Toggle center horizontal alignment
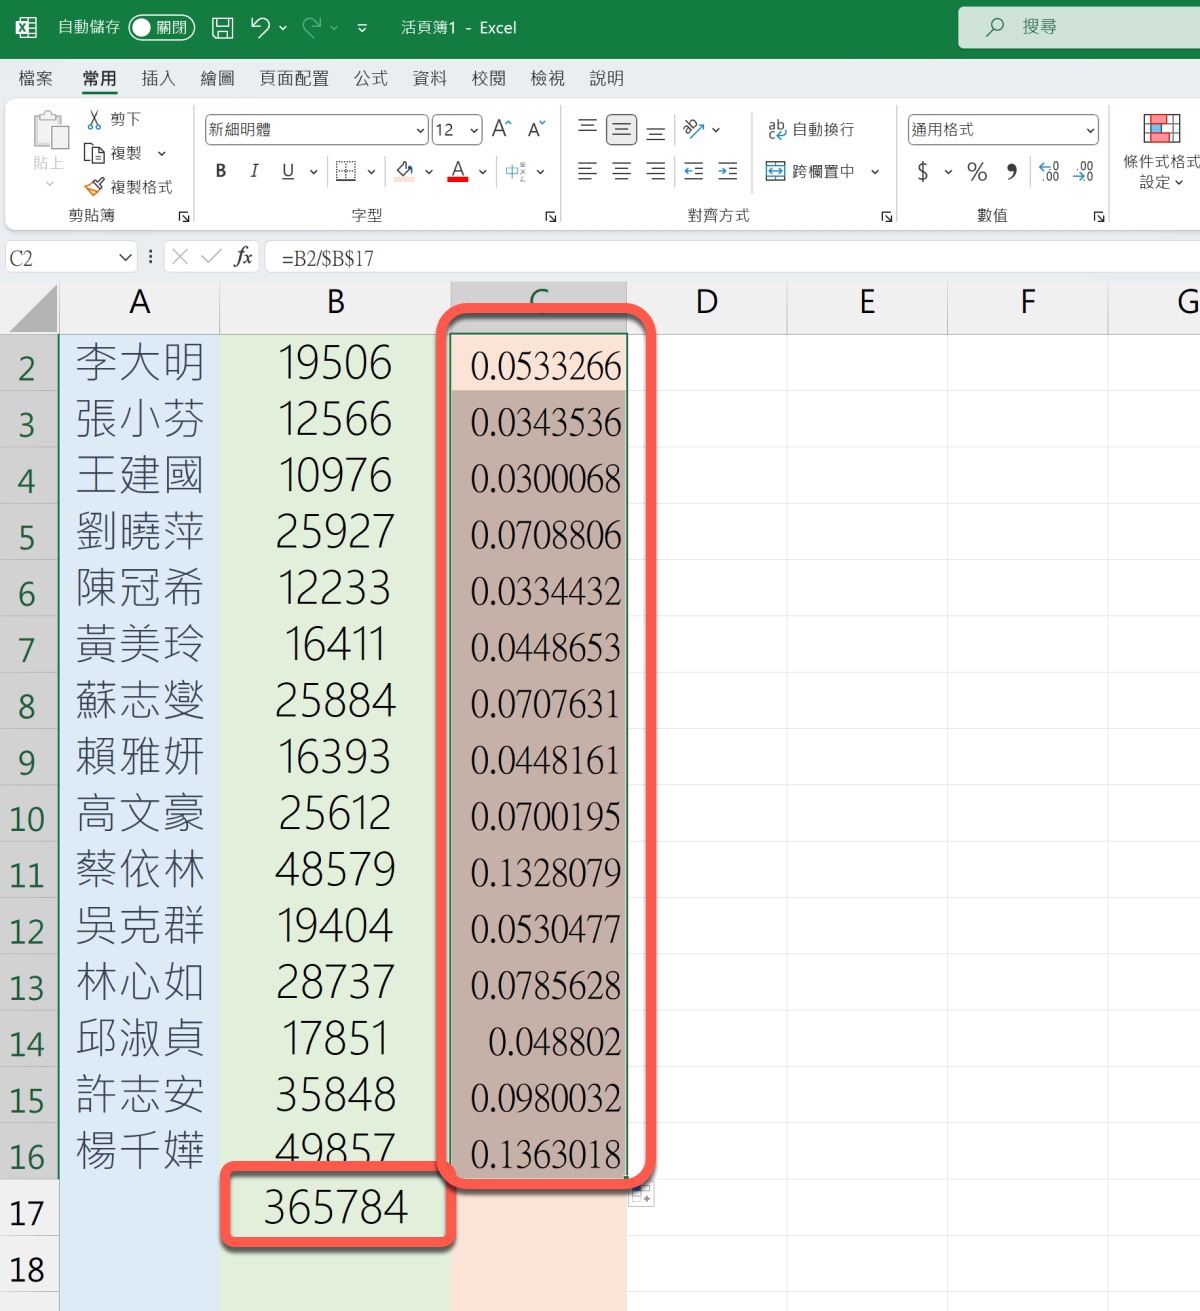Viewport: 1200px width, 1311px height. (x=621, y=172)
